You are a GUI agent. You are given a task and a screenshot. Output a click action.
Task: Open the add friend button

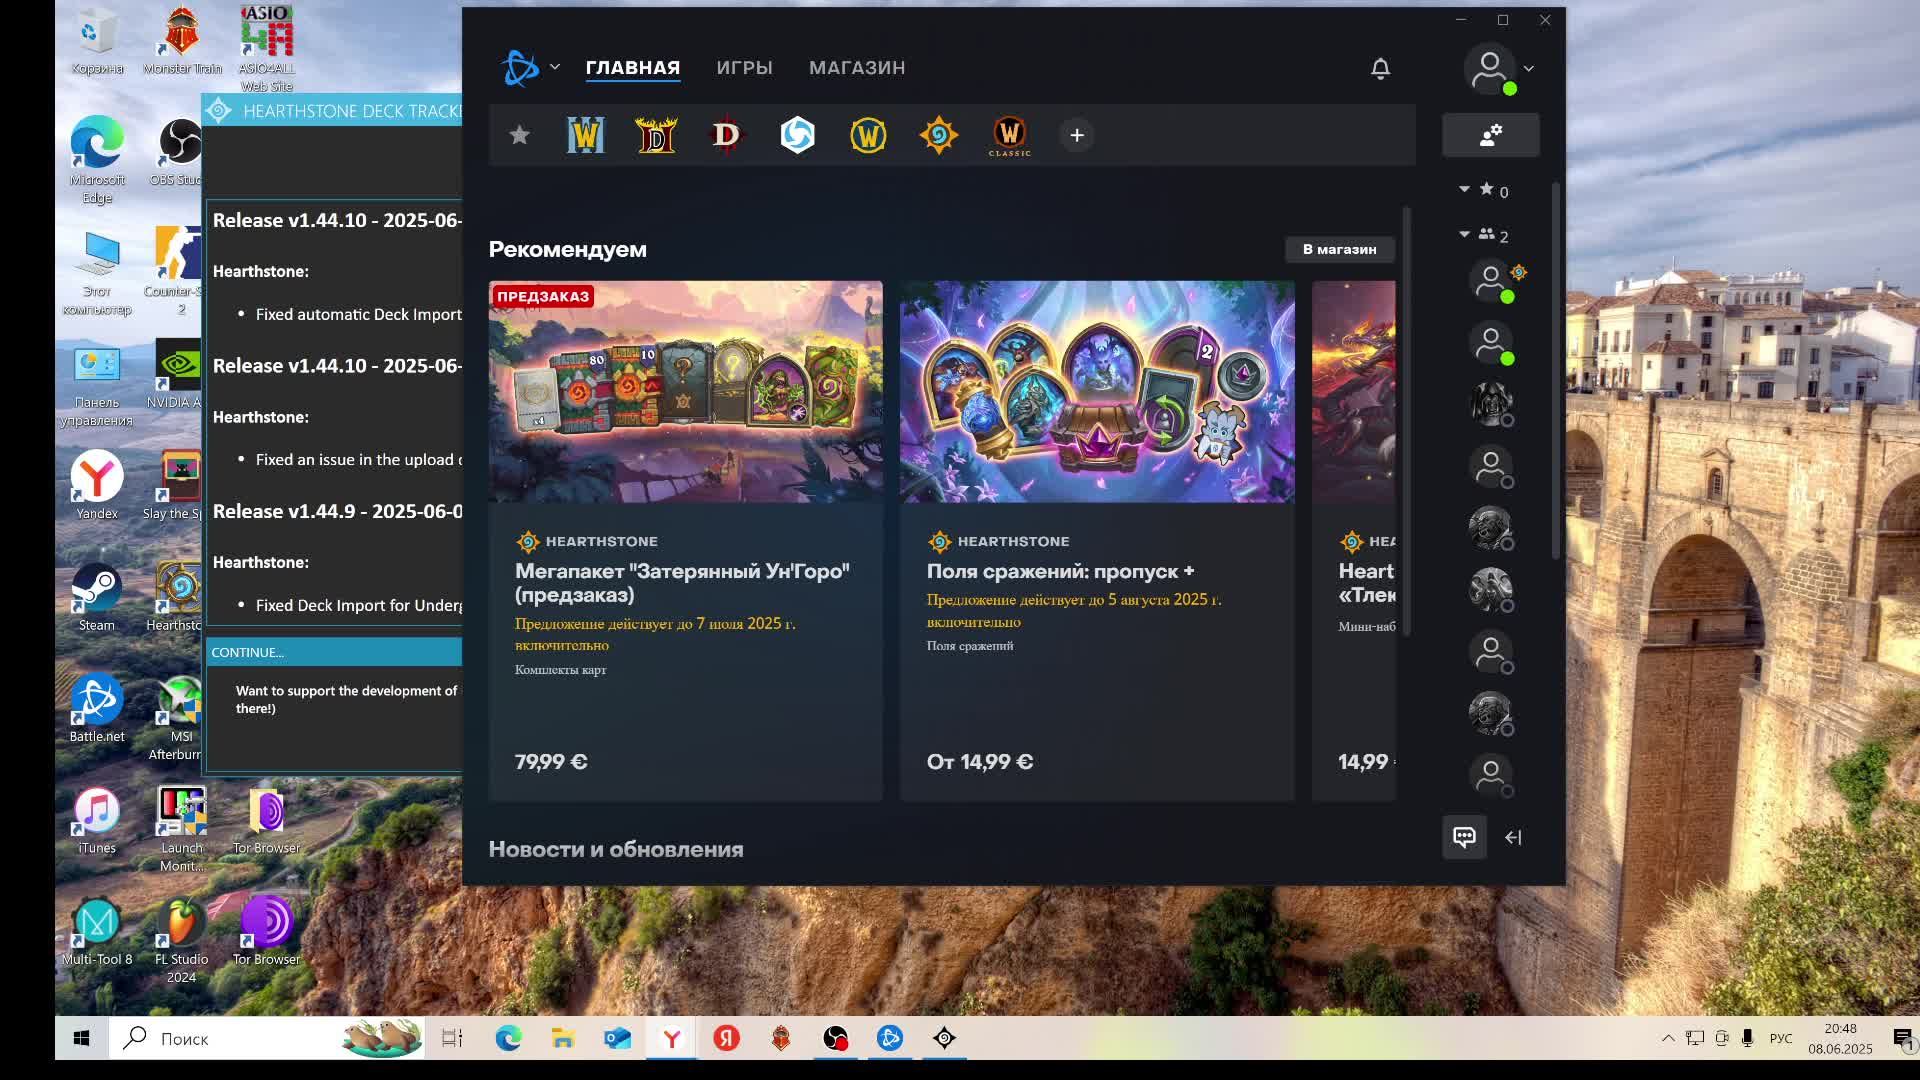(x=1490, y=135)
